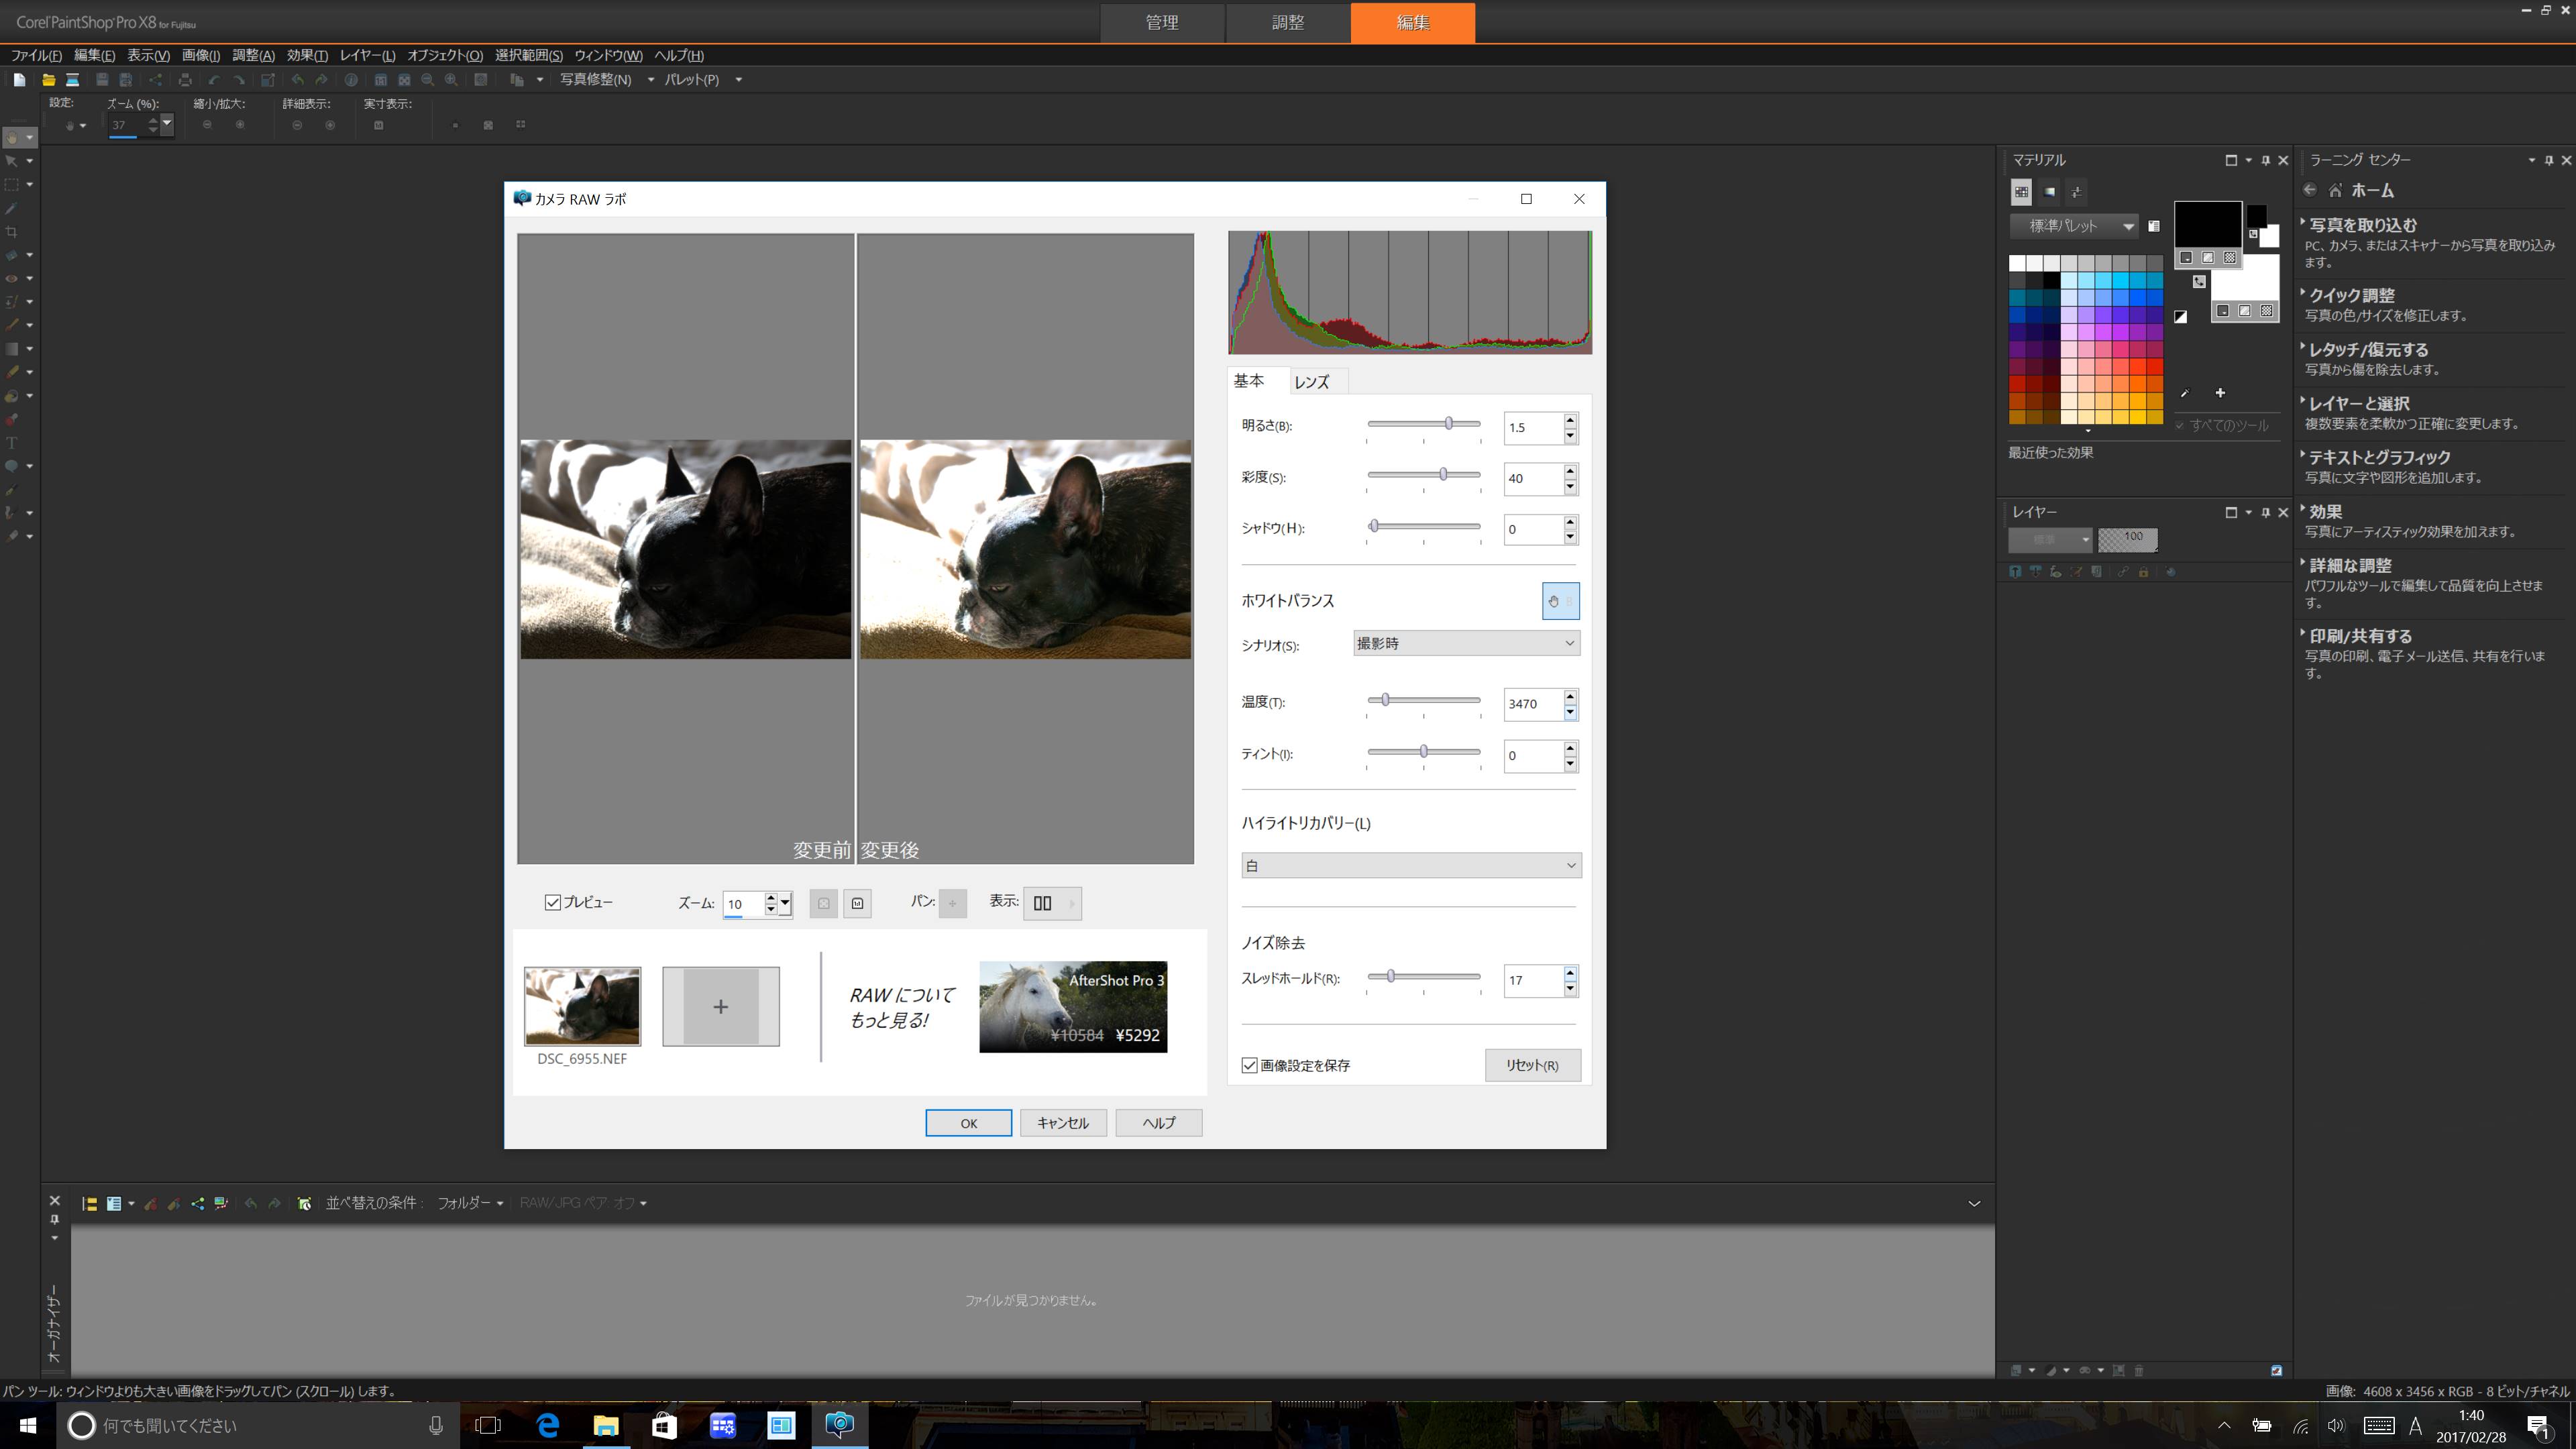Click the fit-to-window zoom icon
This screenshot has height=1449, width=2576.
tap(823, 903)
